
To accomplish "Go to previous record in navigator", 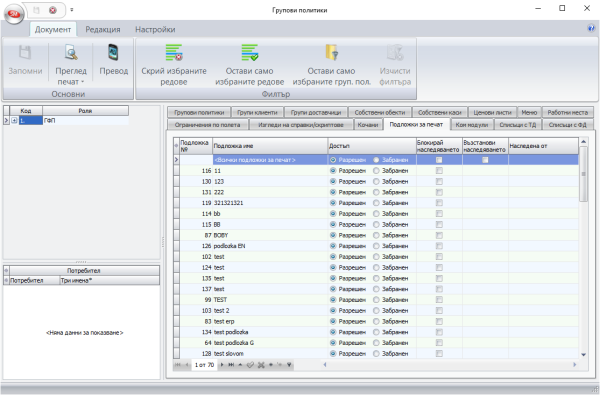I will pos(187,365).
